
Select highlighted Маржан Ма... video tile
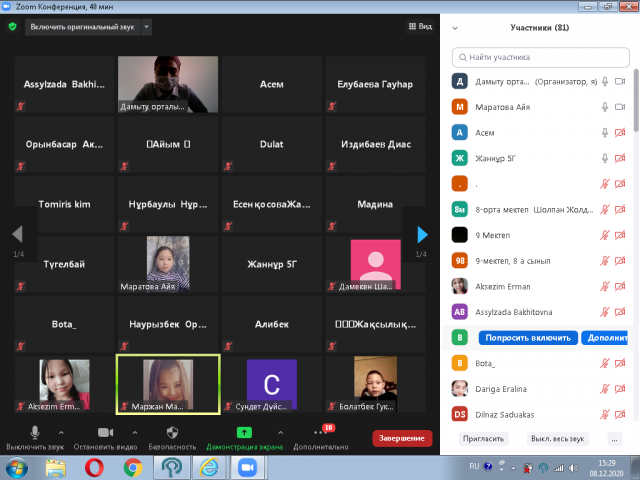[x=168, y=384]
